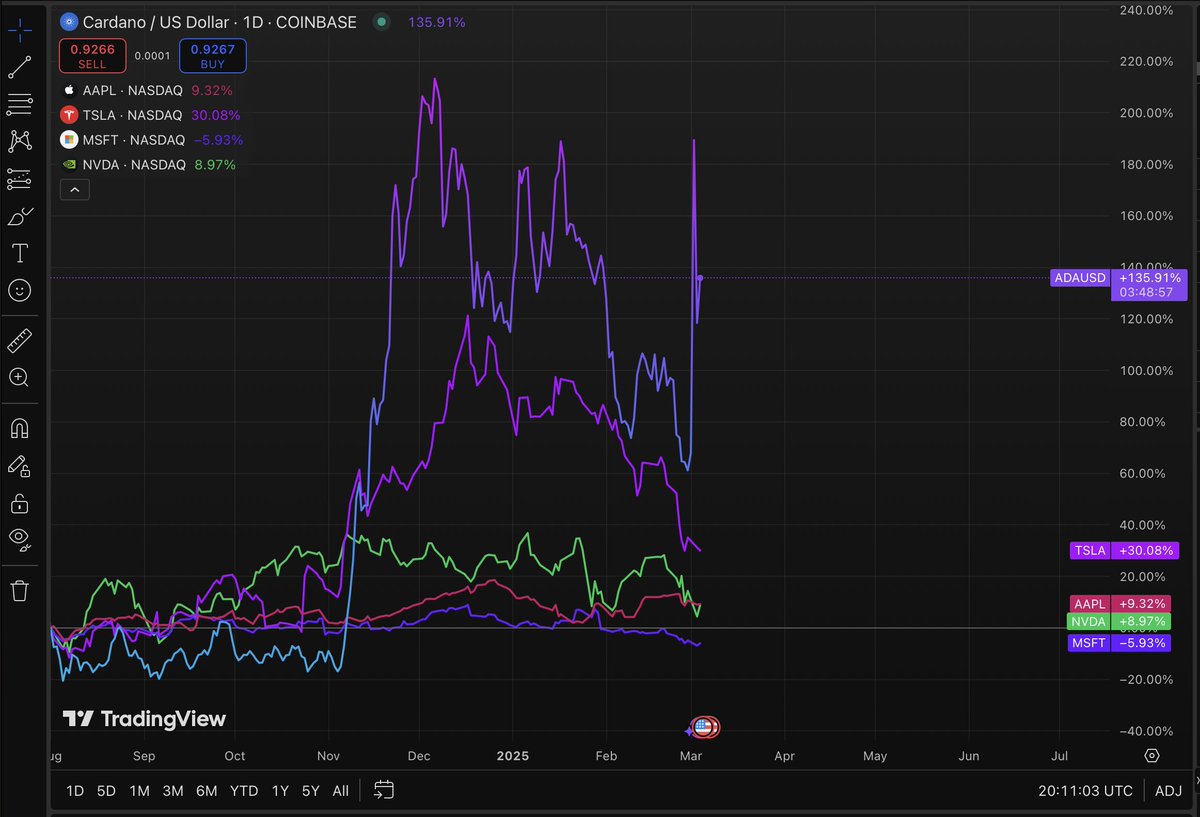1200x817 pixels.
Task: Toggle the magnet snap mode
Action: coord(19,429)
